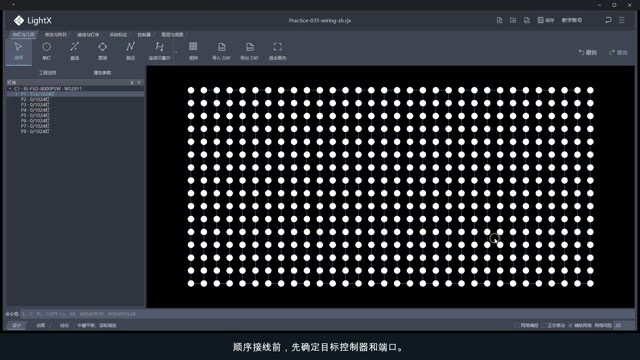Screen dimensions: 640x360
Task: Click the return arrow icon near menu
Action: (608, 20)
